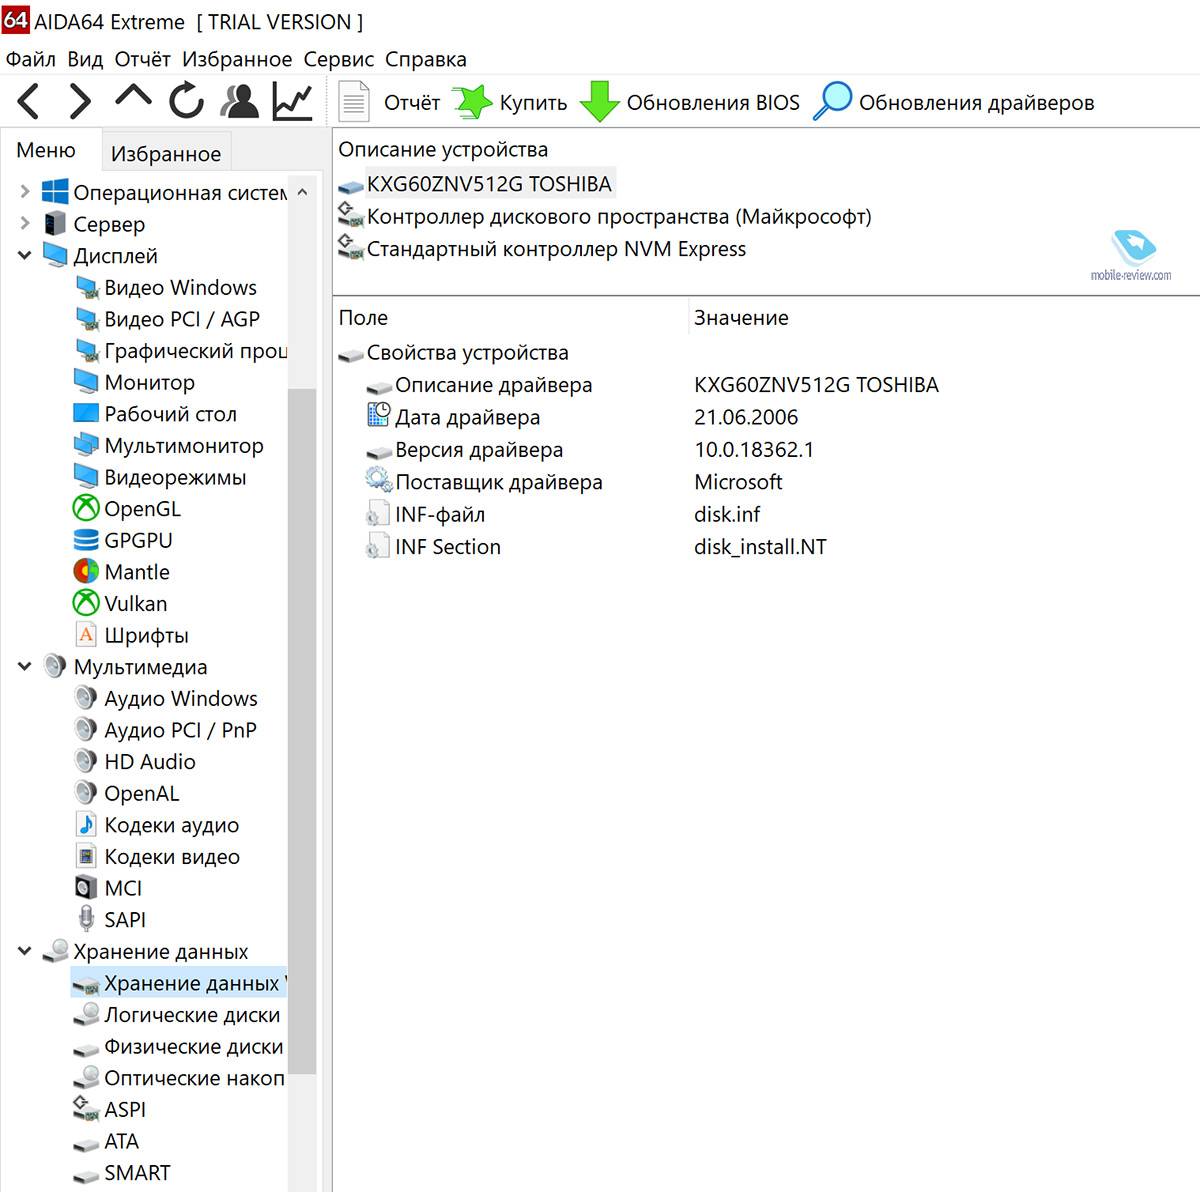Open the Сервис menu
This screenshot has width=1200, height=1192.
point(339,59)
